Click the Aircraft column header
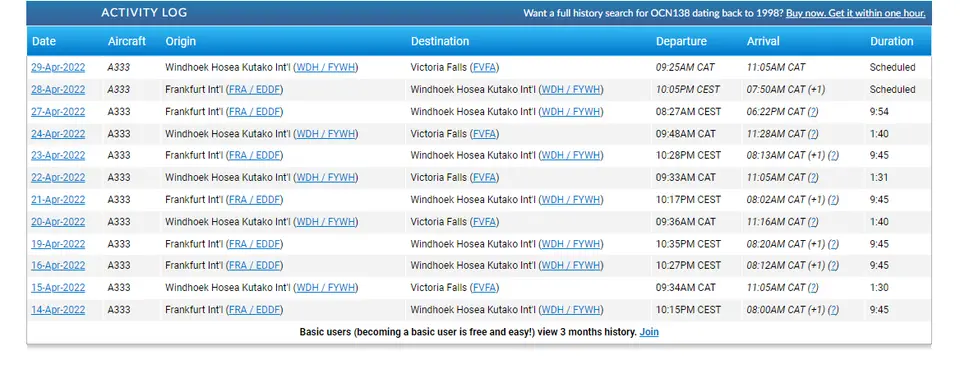This screenshot has width=960, height=365. point(127,41)
